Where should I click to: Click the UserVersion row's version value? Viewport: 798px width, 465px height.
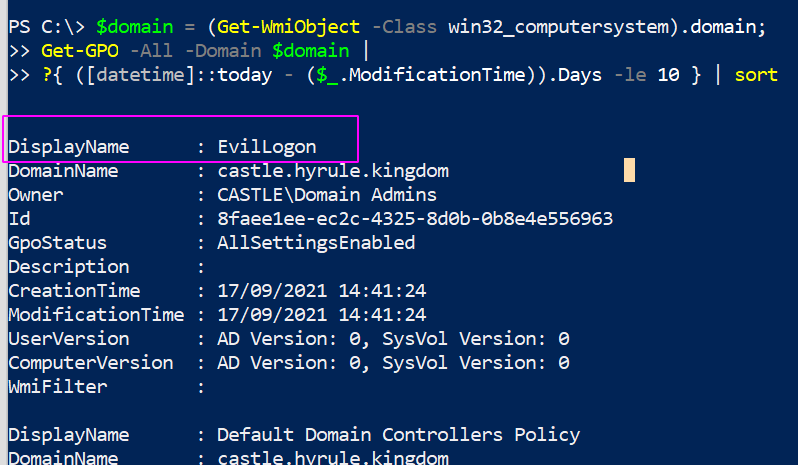393,339
